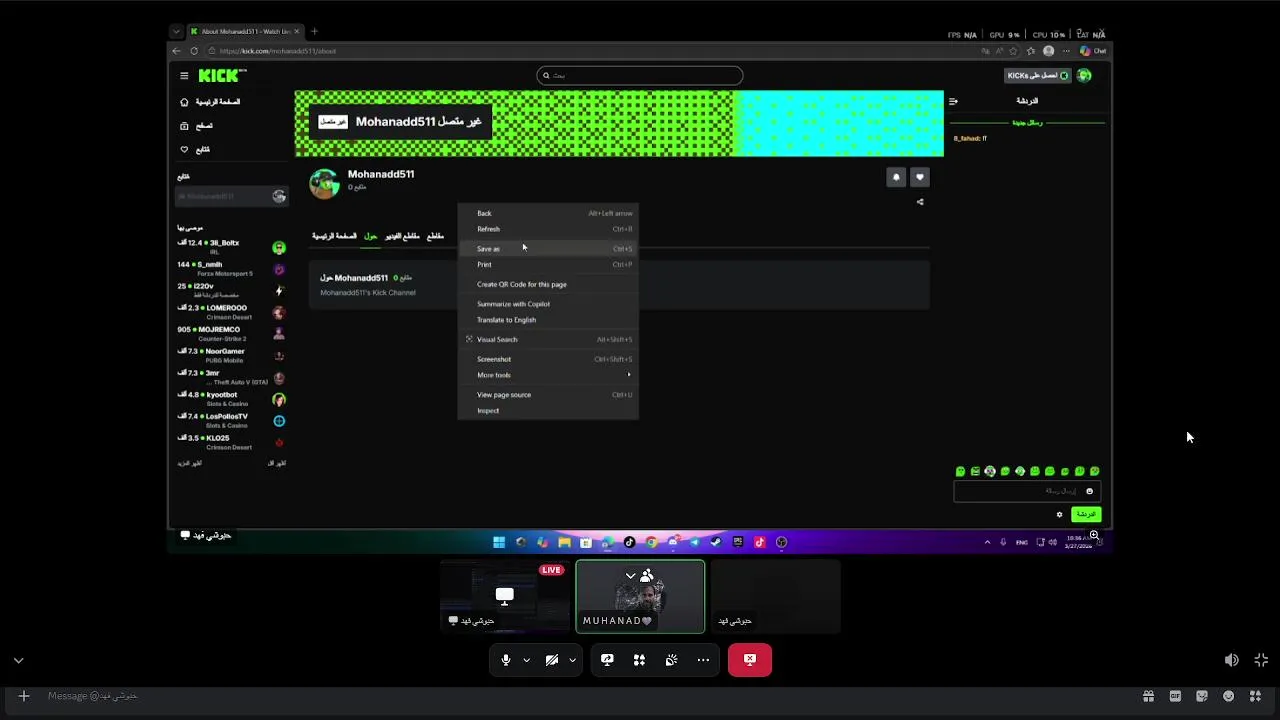This screenshot has height=720, width=1280.
Task: Open Discord call more options ellipsis
Action: pyautogui.click(x=703, y=660)
